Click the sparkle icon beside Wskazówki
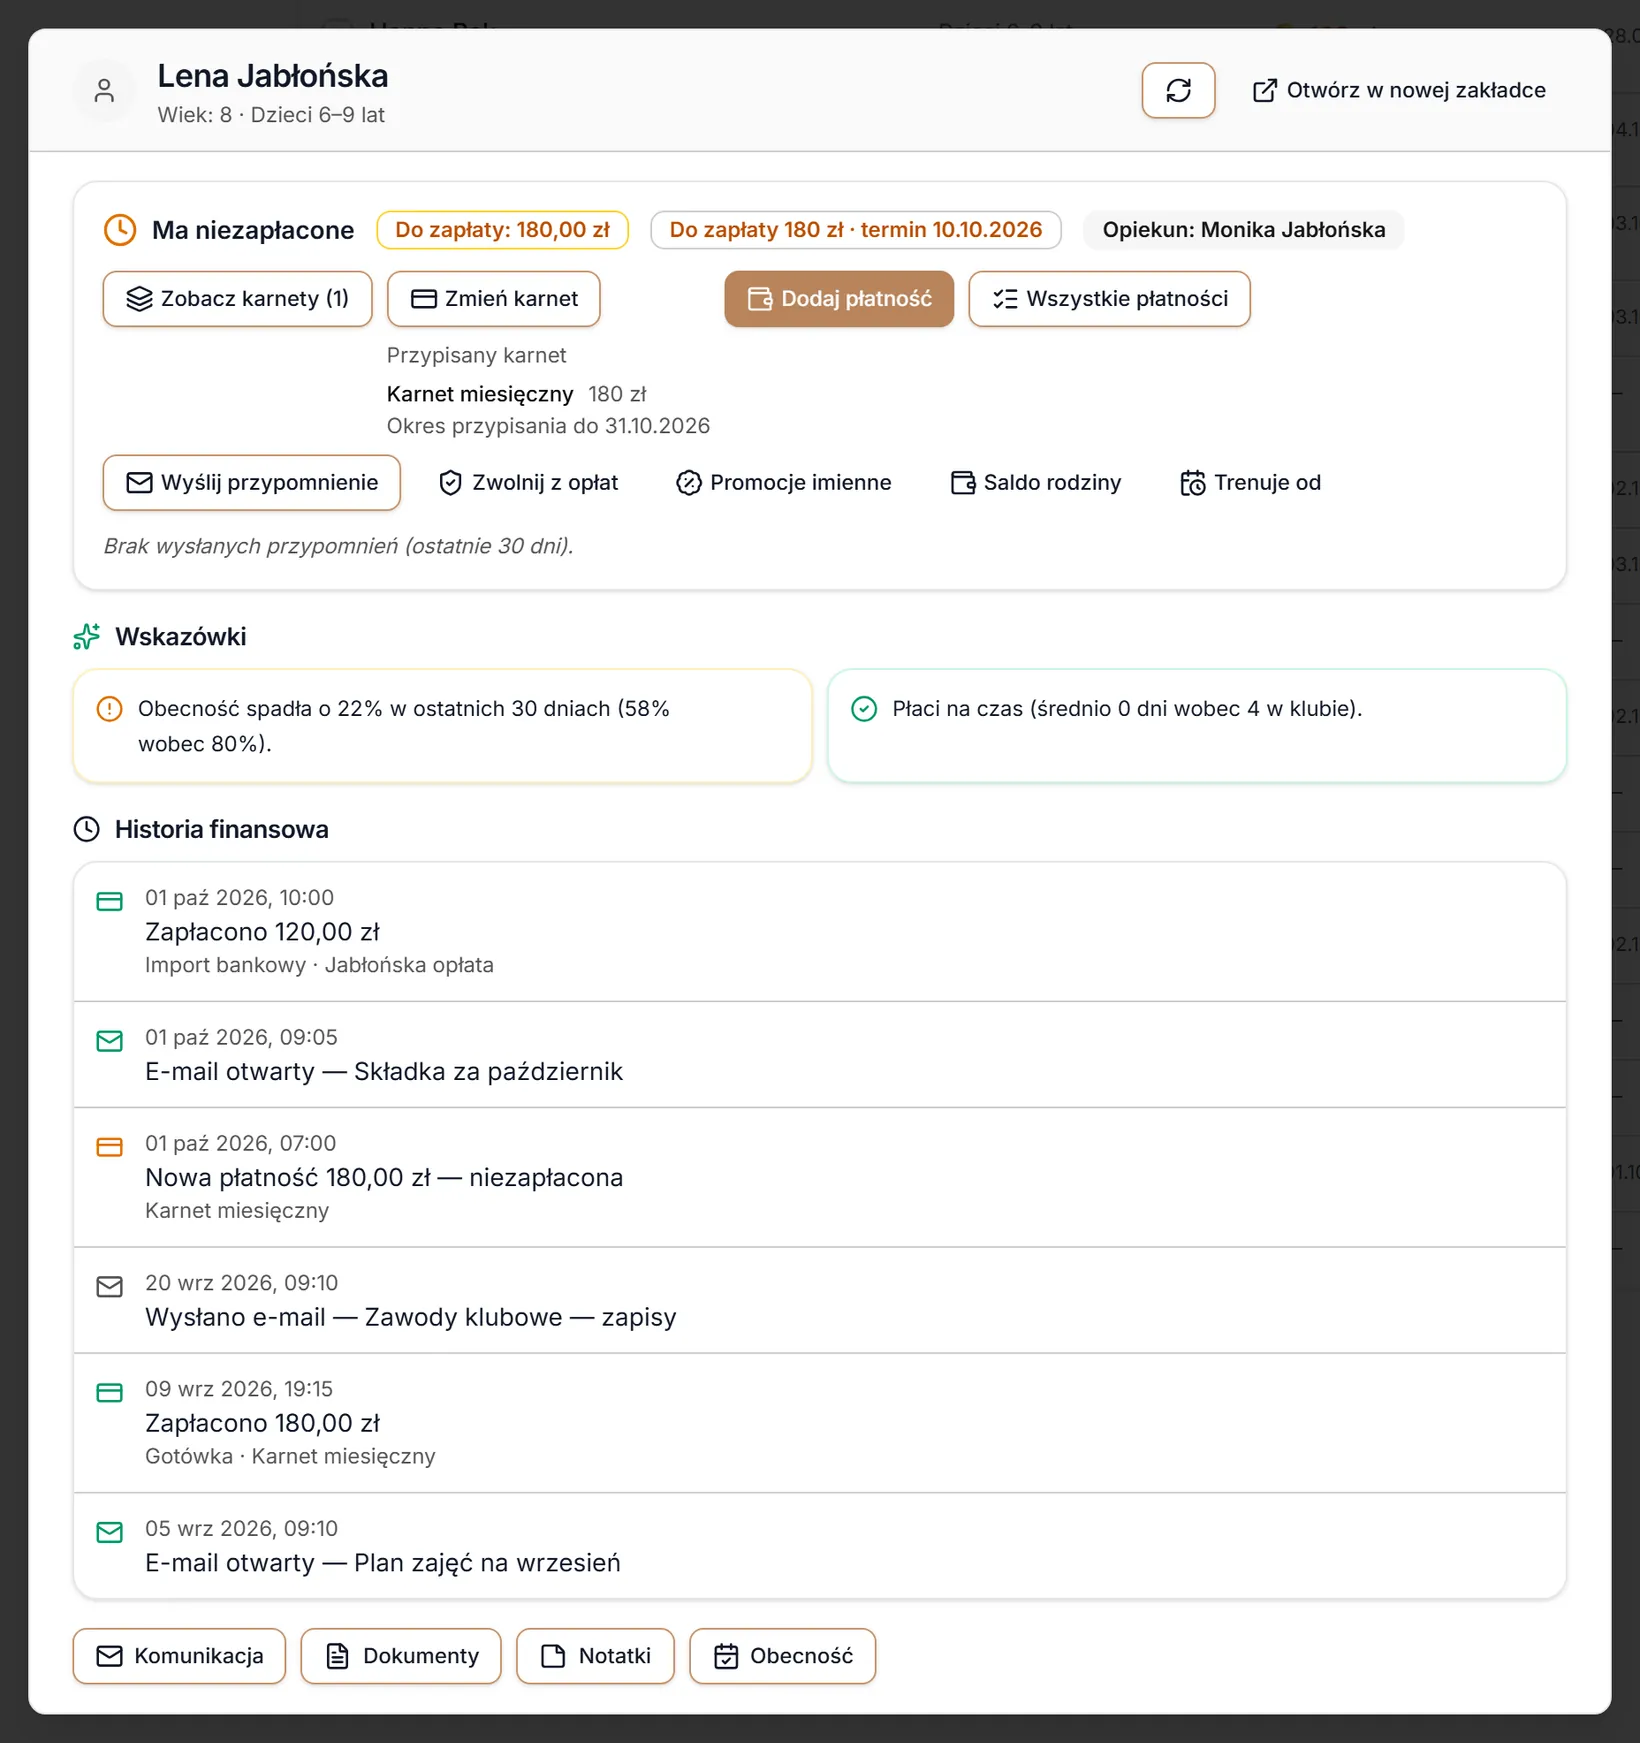Image resolution: width=1640 pixels, height=1743 pixels. coord(87,637)
